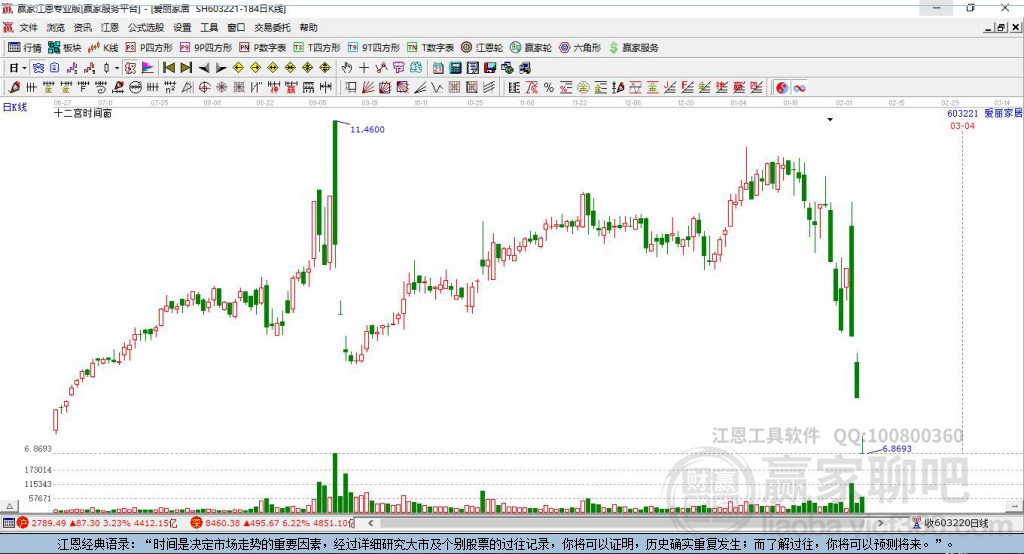This screenshot has width=1024, height=554.
Task: Open the 六角形 hexagon tool
Action: (x=579, y=48)
